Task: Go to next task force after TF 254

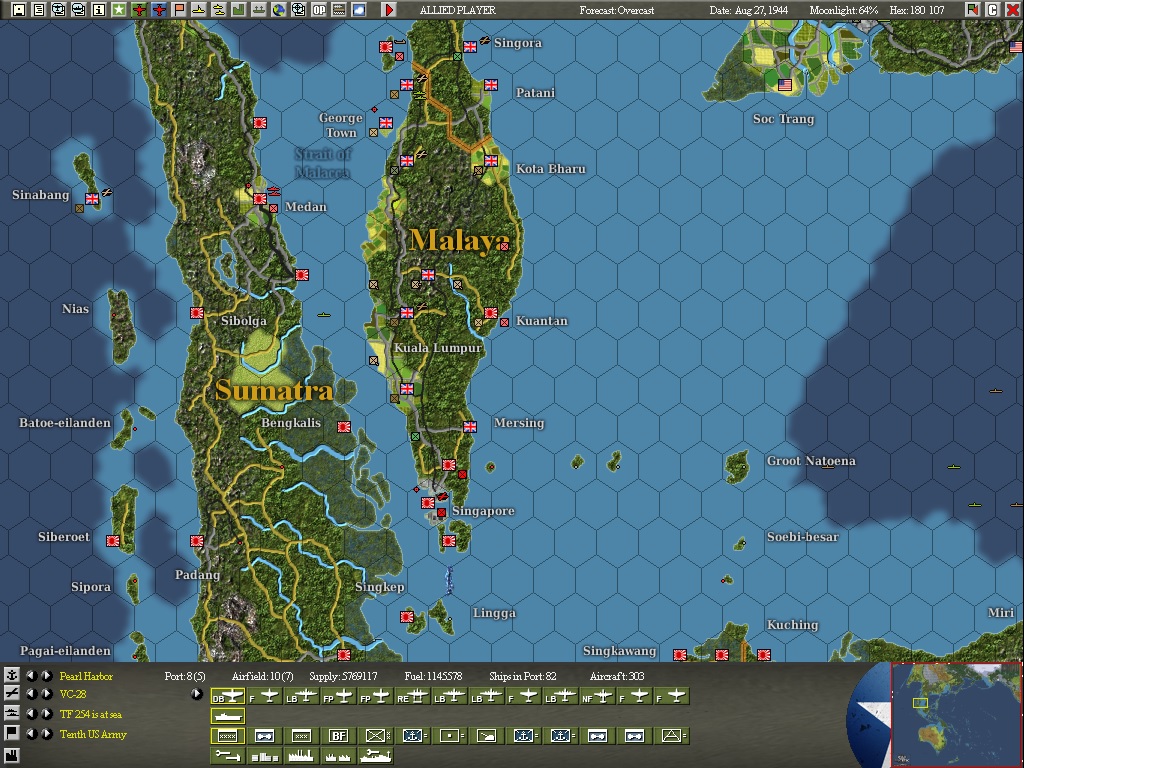Action: (x=46, y=714)
